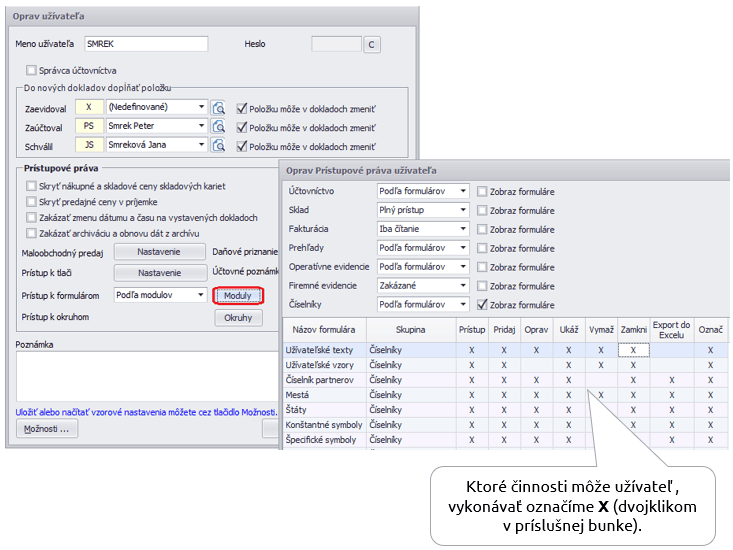The width and height of the screenshot is (733, 550).
Task: Open the Okruhy button
Action: coord(238,318)
